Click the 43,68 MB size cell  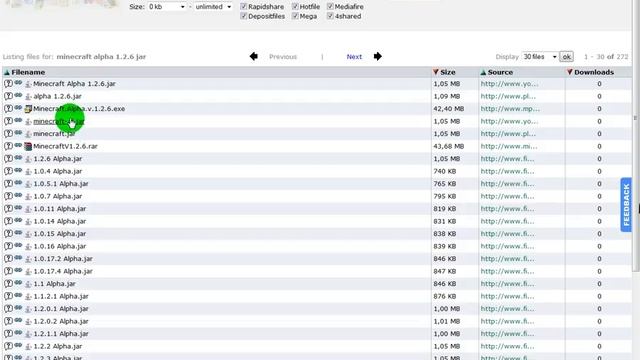click(x=449, y=146)
